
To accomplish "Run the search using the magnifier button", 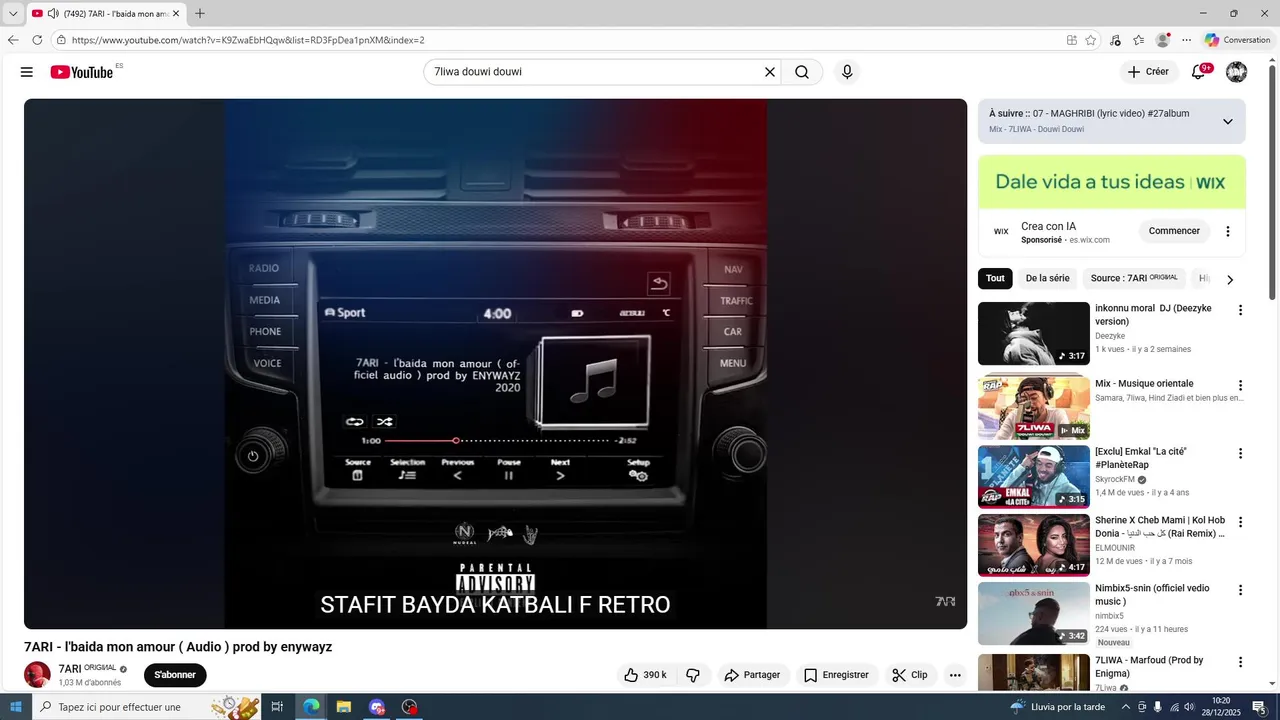I will click(x=802, y=72).
